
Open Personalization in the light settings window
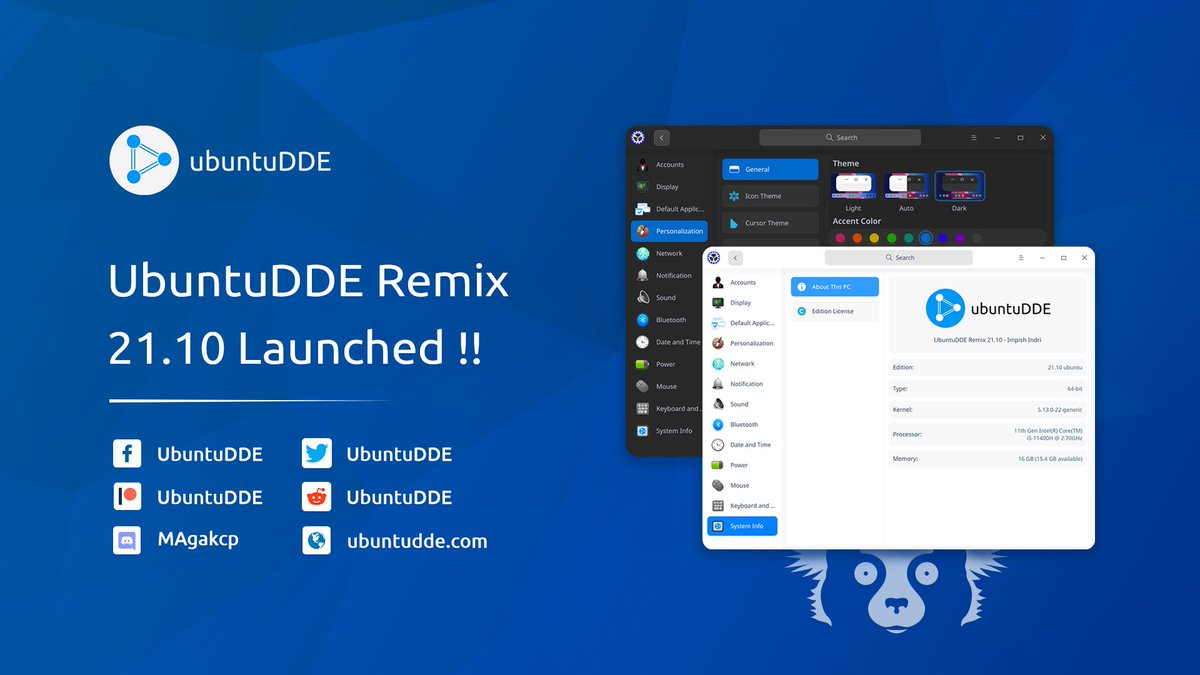[x=742, y=343]
